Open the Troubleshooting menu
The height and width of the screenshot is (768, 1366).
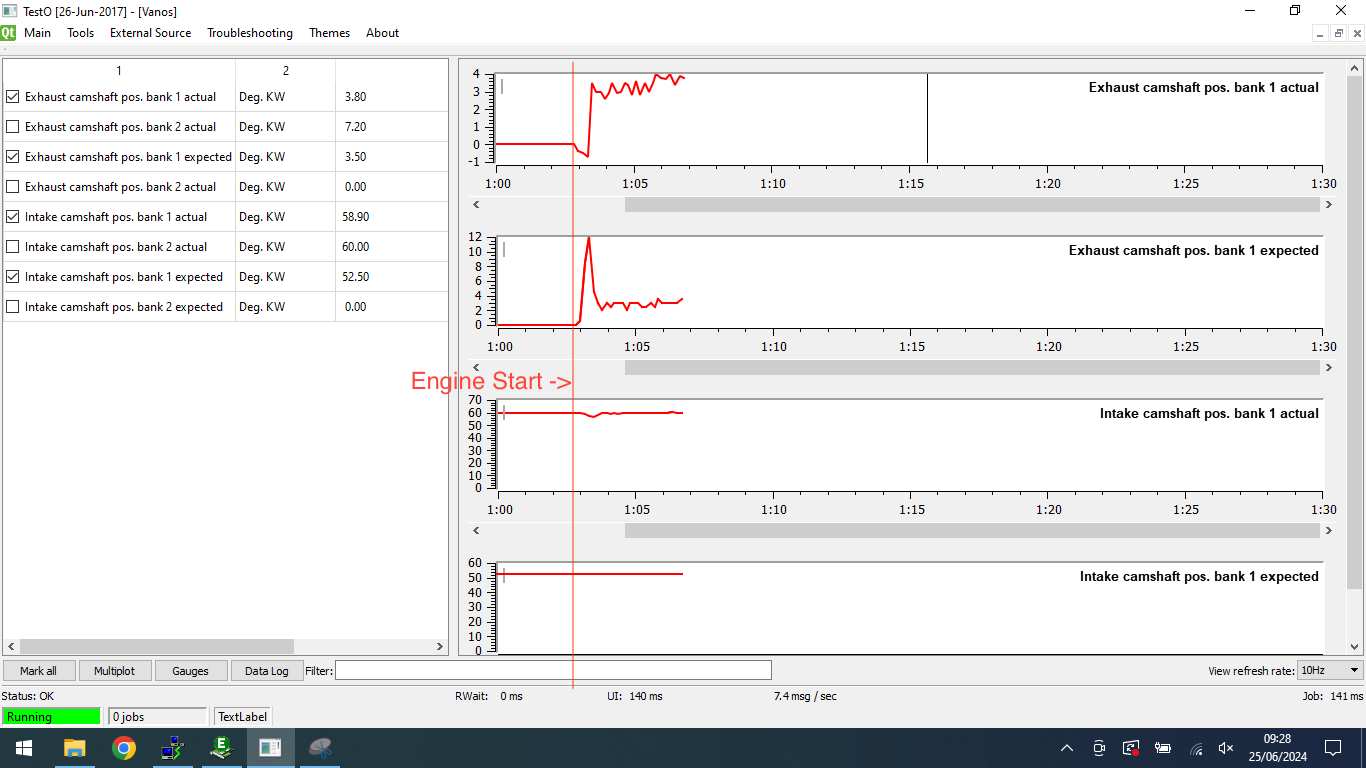pyautogui.click(x=250, y=33)
